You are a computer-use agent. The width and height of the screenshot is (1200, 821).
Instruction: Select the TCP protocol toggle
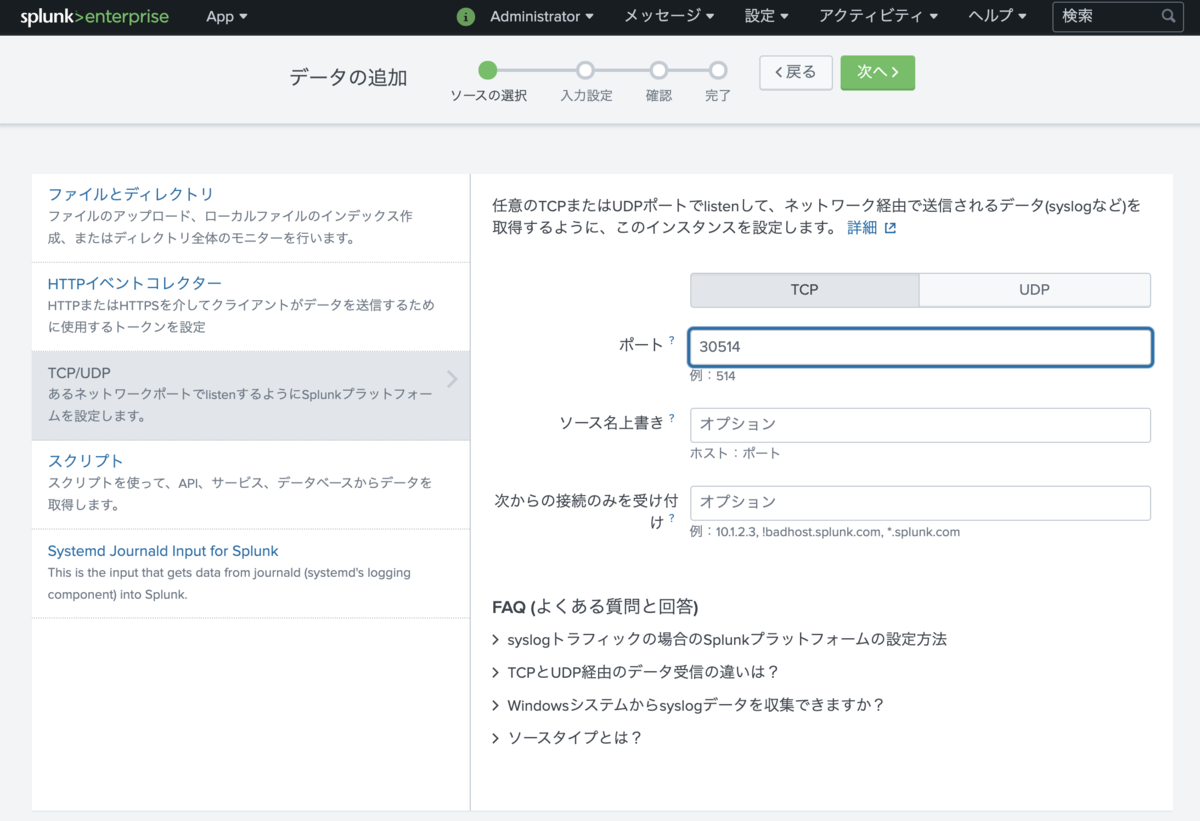[x=804, y=289]
